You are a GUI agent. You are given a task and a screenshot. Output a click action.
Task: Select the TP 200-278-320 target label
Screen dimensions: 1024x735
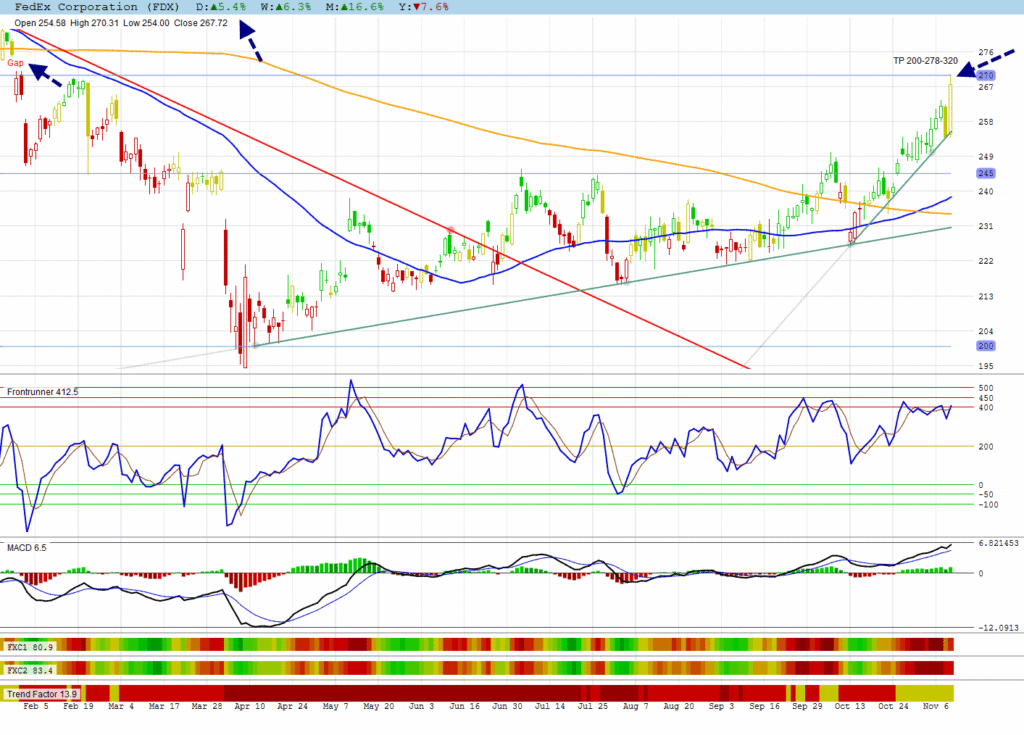point(925,61)
